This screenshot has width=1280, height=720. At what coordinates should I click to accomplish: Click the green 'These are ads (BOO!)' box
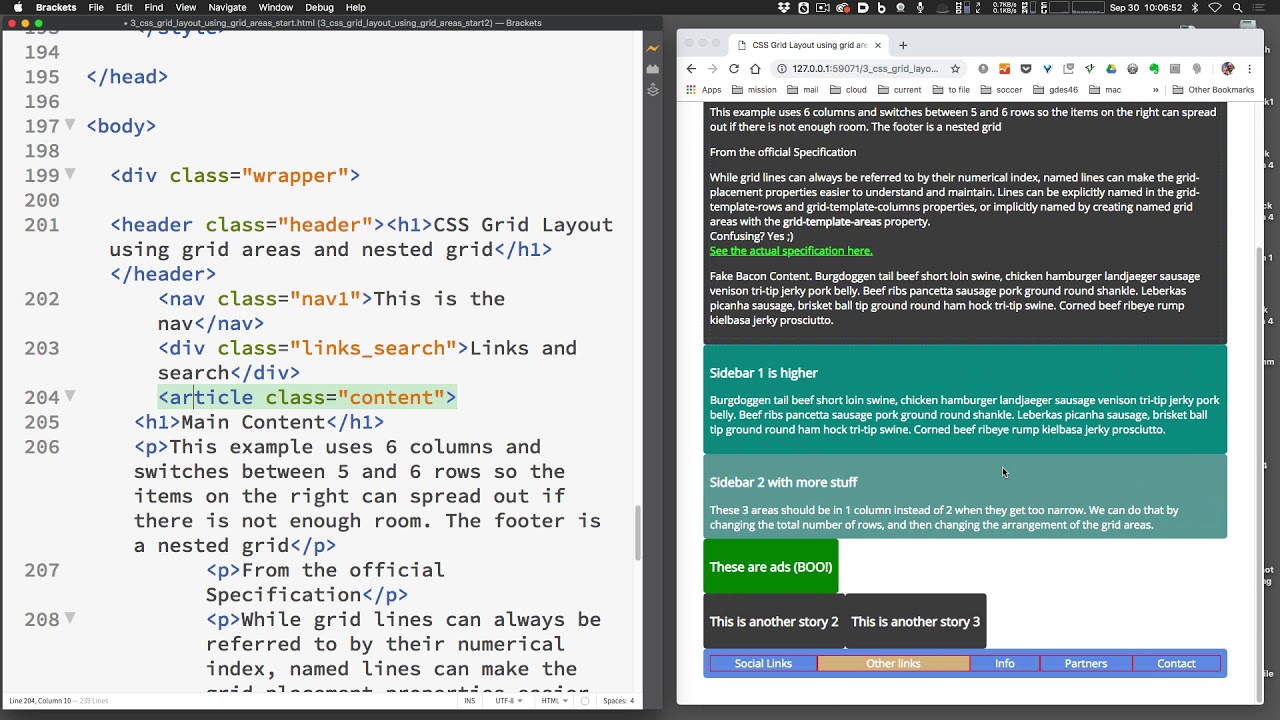click(771, 567)
